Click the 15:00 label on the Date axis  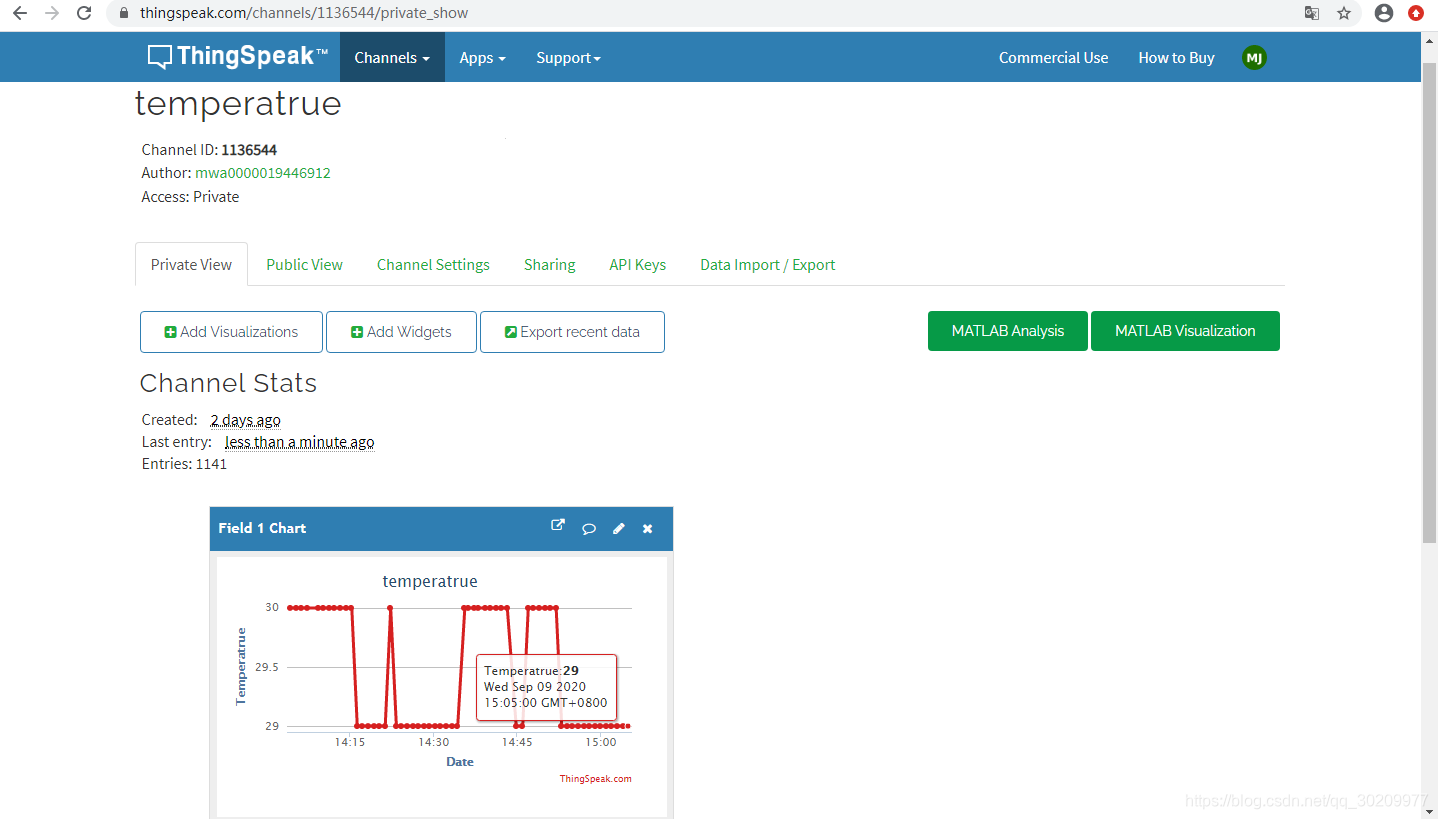coord(601,742)
